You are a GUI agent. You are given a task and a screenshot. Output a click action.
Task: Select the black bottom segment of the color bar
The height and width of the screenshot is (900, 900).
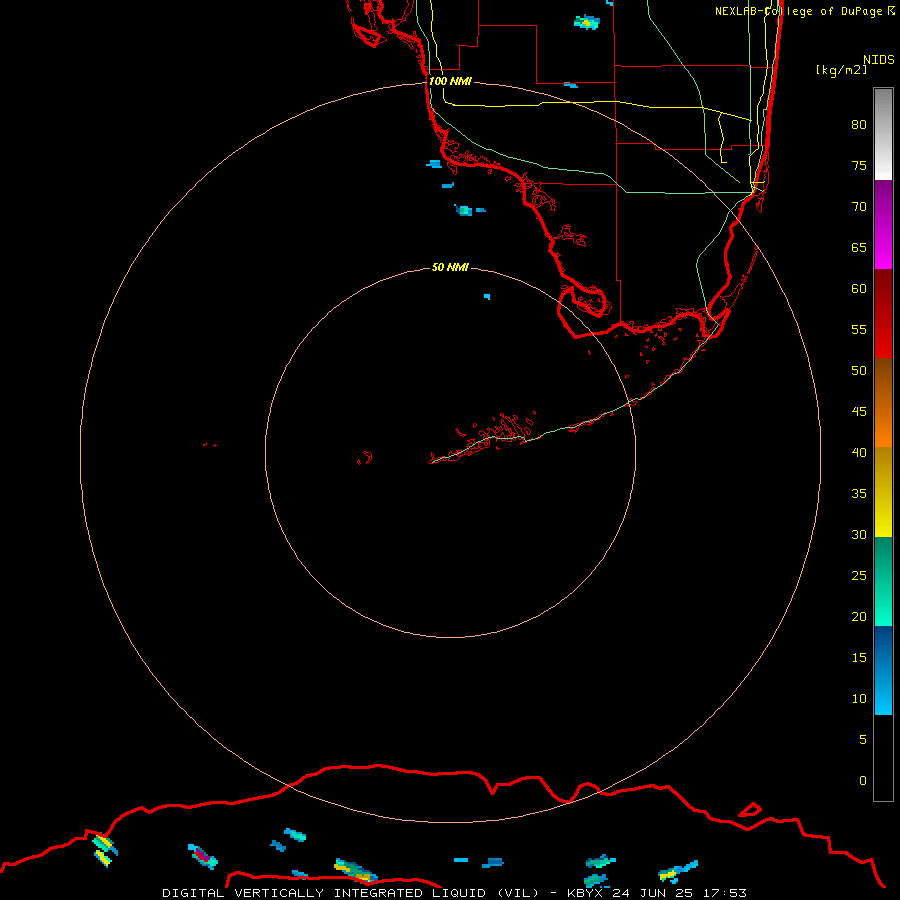[883, 758]
